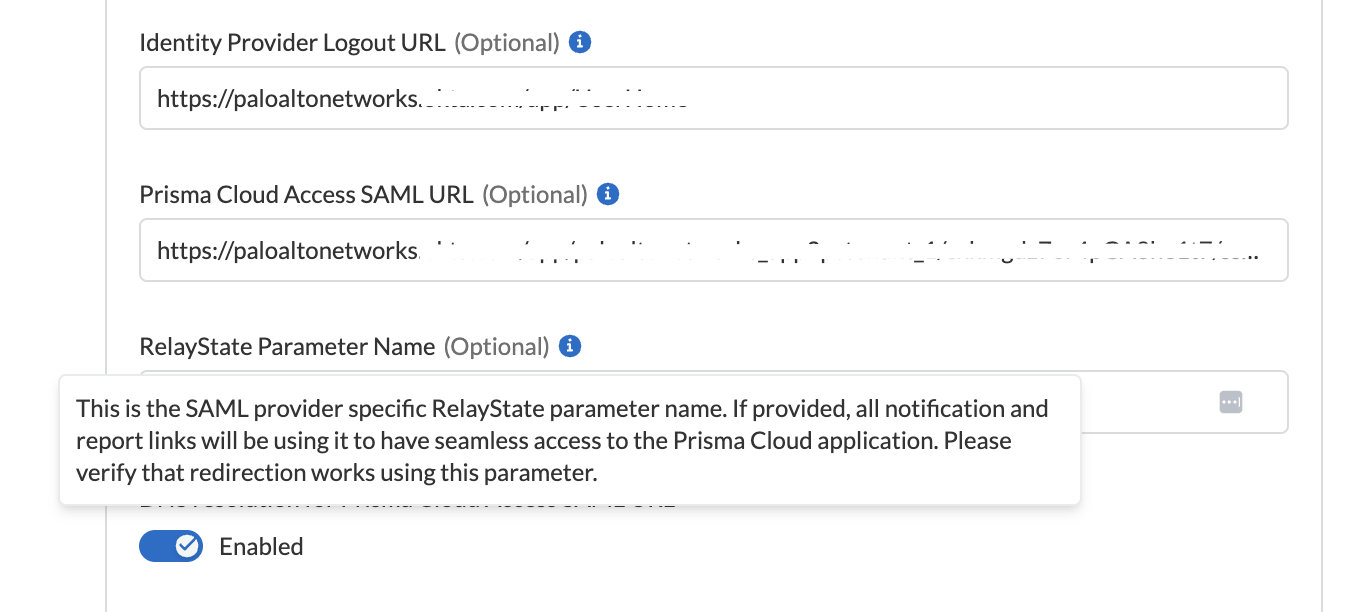The width and height of the screenshot is (1370, 612).
Task: Disable the Enabled toggle switch
Action: point(171,546)
